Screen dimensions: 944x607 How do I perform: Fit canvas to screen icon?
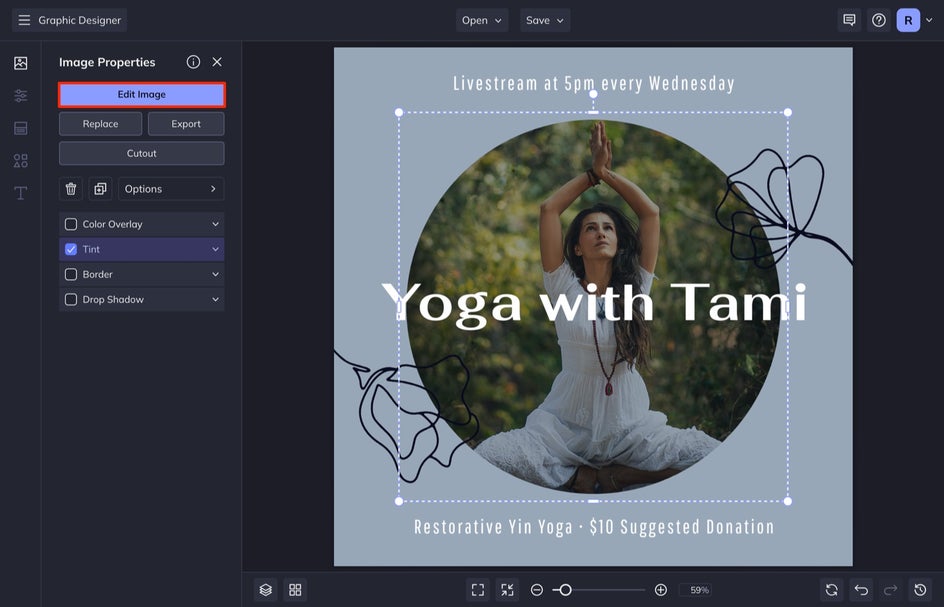point(478,590)
